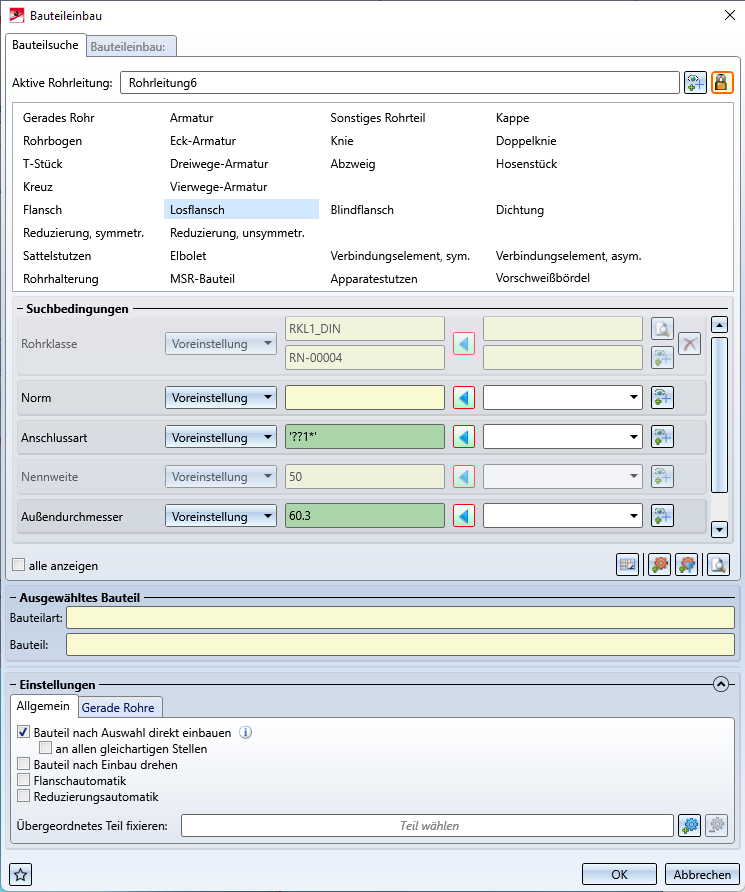This screenshot has width=745, height=892.
Task: Open the Anschlussart Voreinstellung dropdown
Action: coord(221,437)
